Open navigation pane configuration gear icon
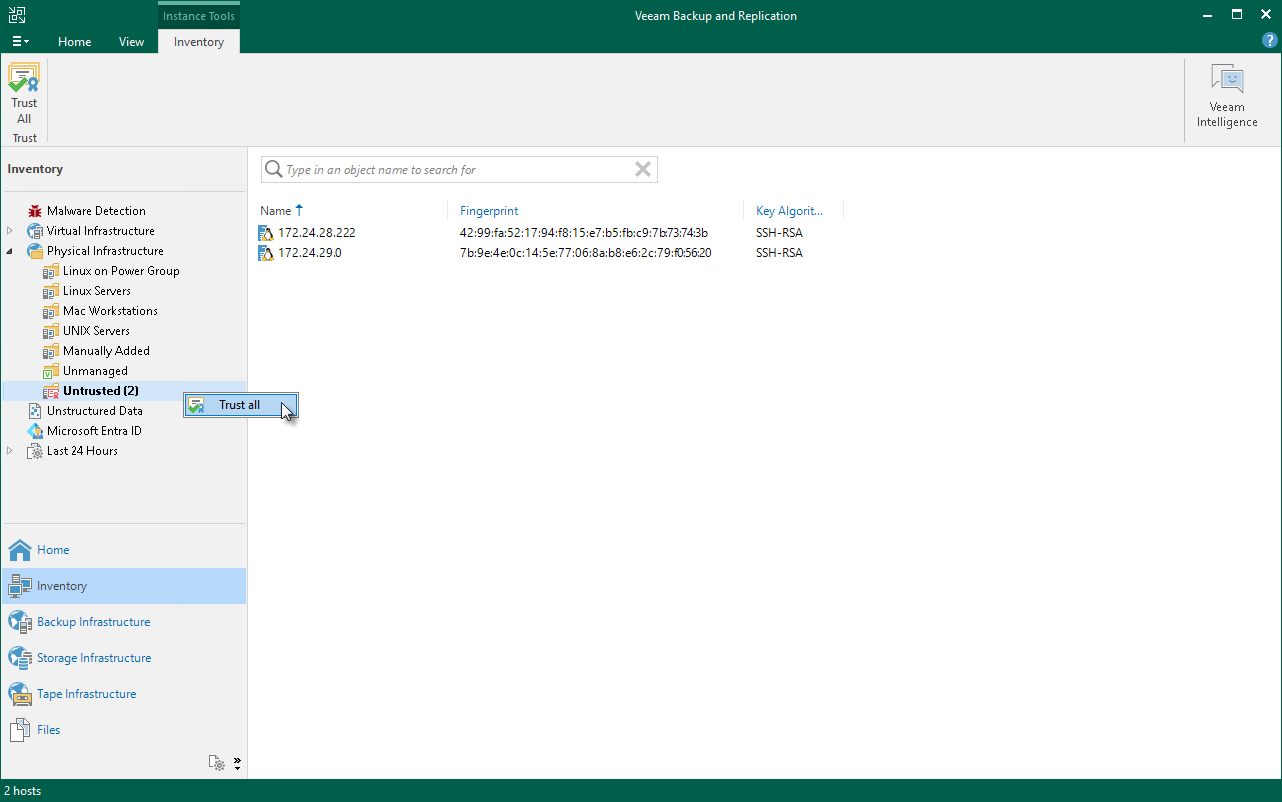1282x802 pixels. click(216, 763)
